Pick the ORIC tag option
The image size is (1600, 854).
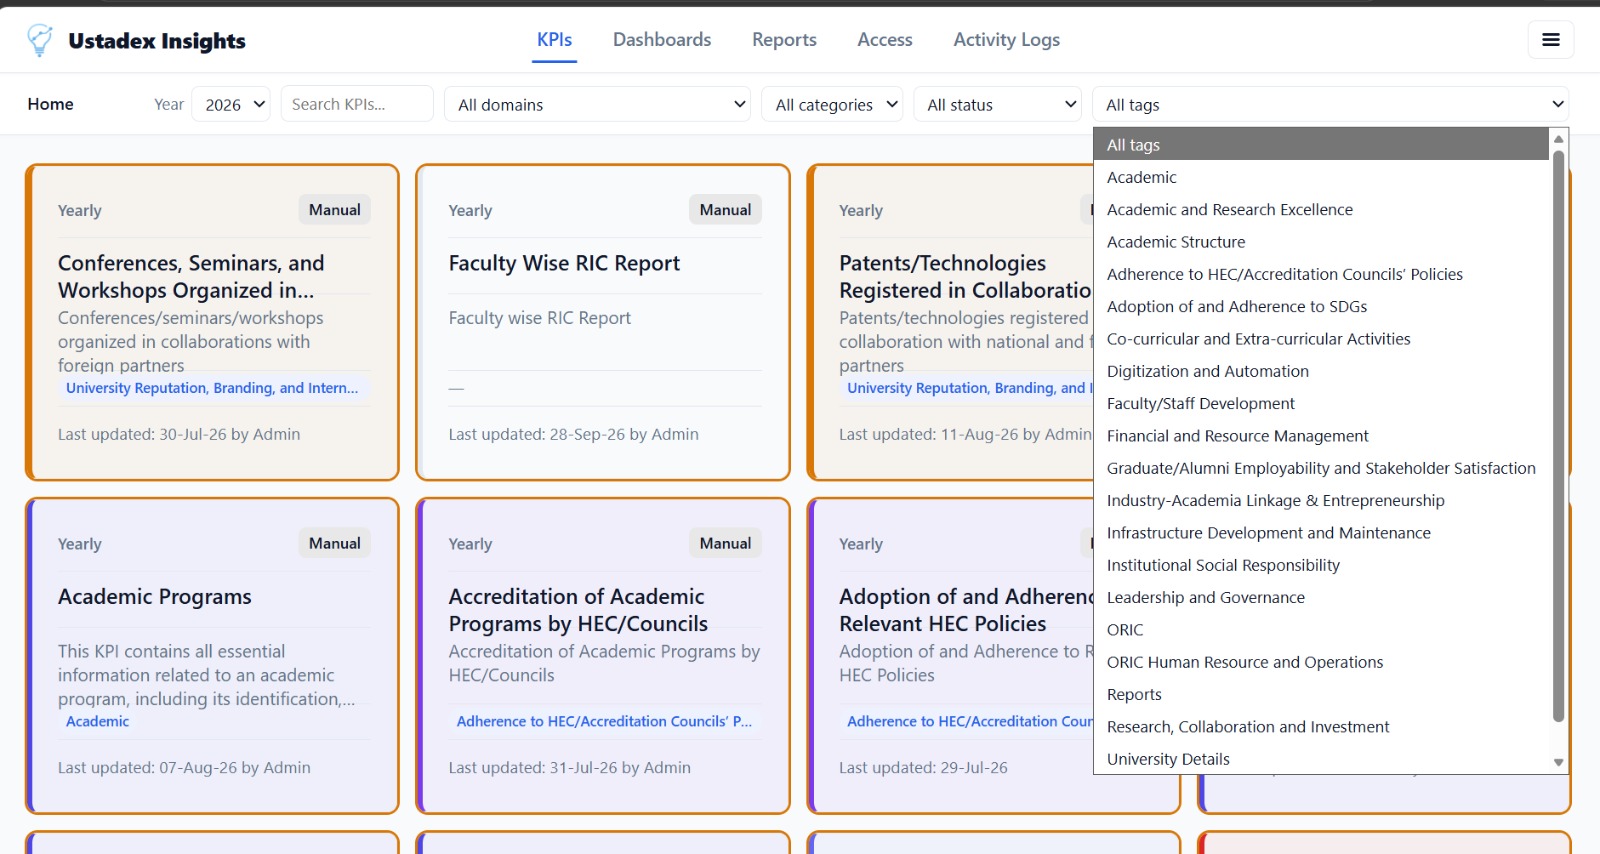tap(1321, 630)
